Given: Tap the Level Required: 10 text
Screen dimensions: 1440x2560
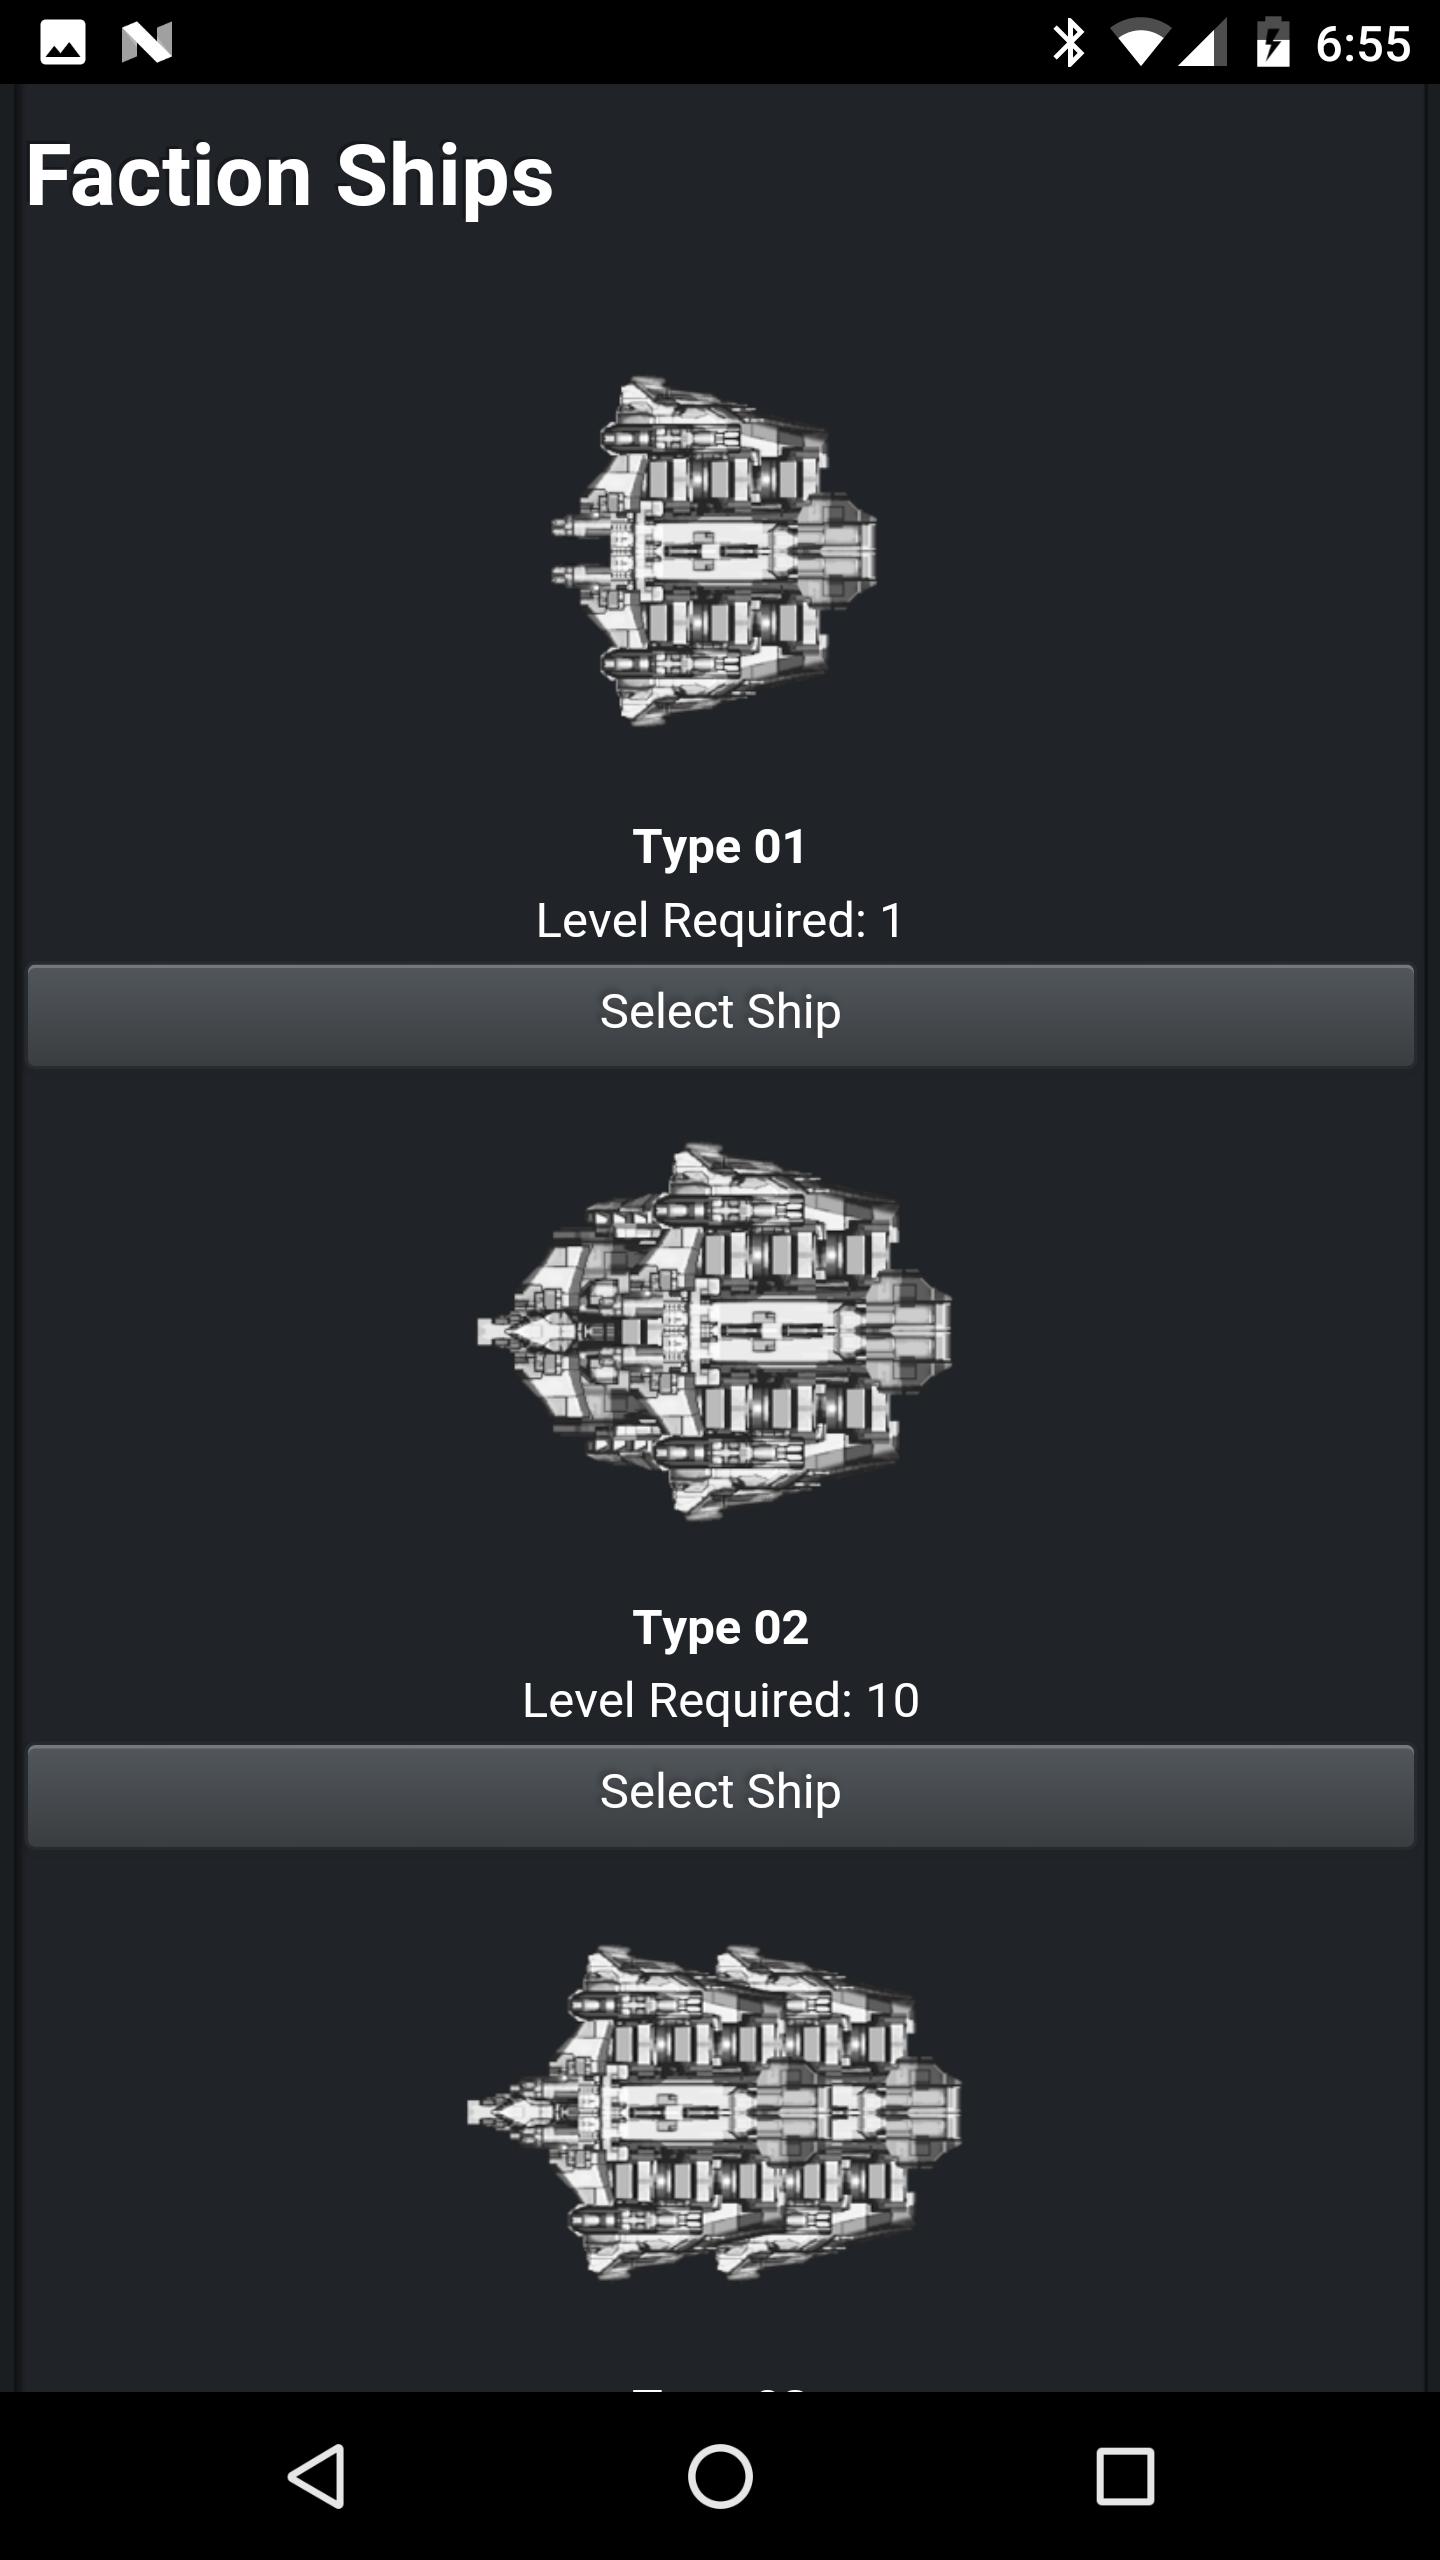Looking at the screenshot, I should [720, 1700].
